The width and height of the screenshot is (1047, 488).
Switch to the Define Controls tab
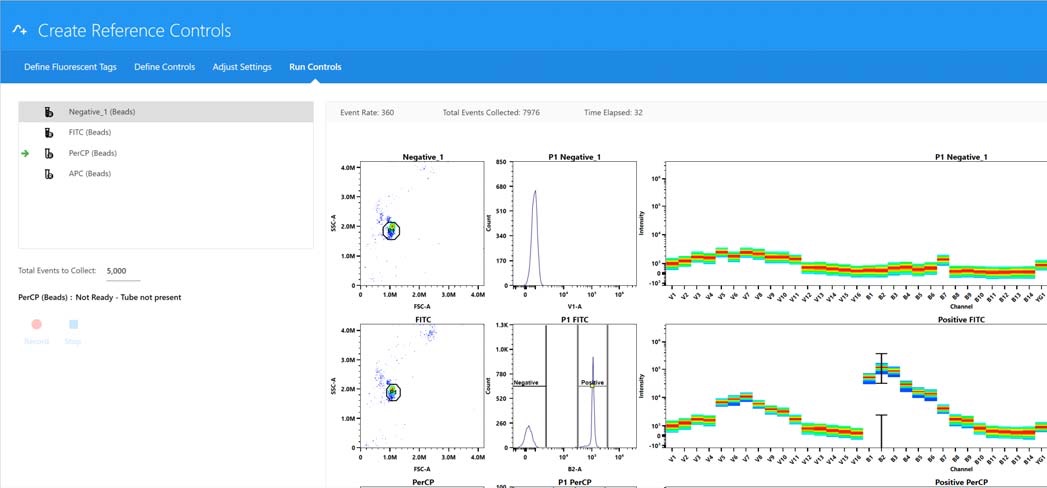click(164, 67)
